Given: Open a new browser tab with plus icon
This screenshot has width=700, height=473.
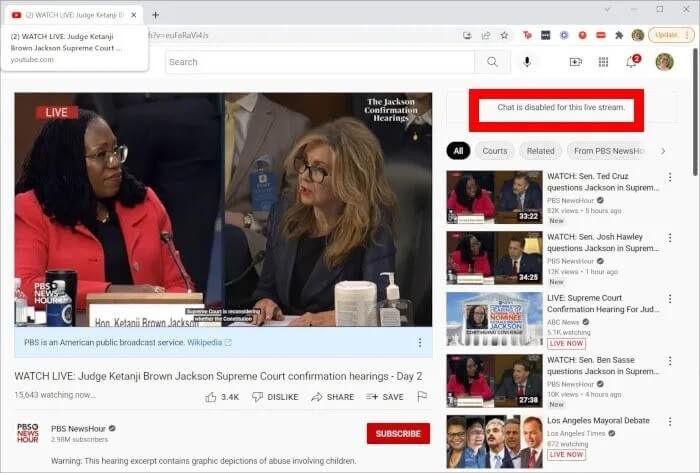Looking at the screenshot, I should coord(155,15).
